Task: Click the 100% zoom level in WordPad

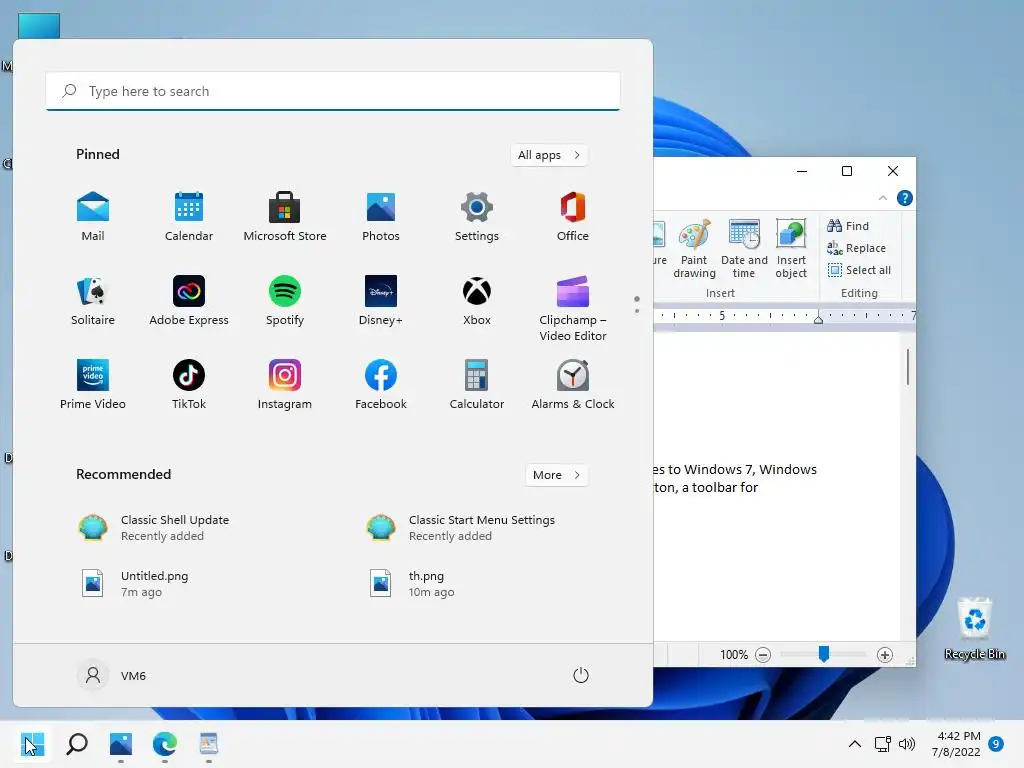Action: 733,654
